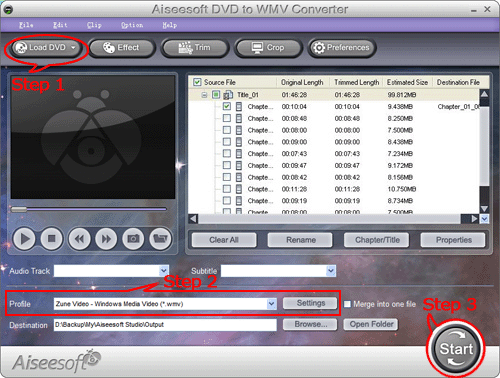The width and height of the screenshot is (500, 378).
Task: Click the film icon of 9.438MB chapter
Action: tap(239, 107)
